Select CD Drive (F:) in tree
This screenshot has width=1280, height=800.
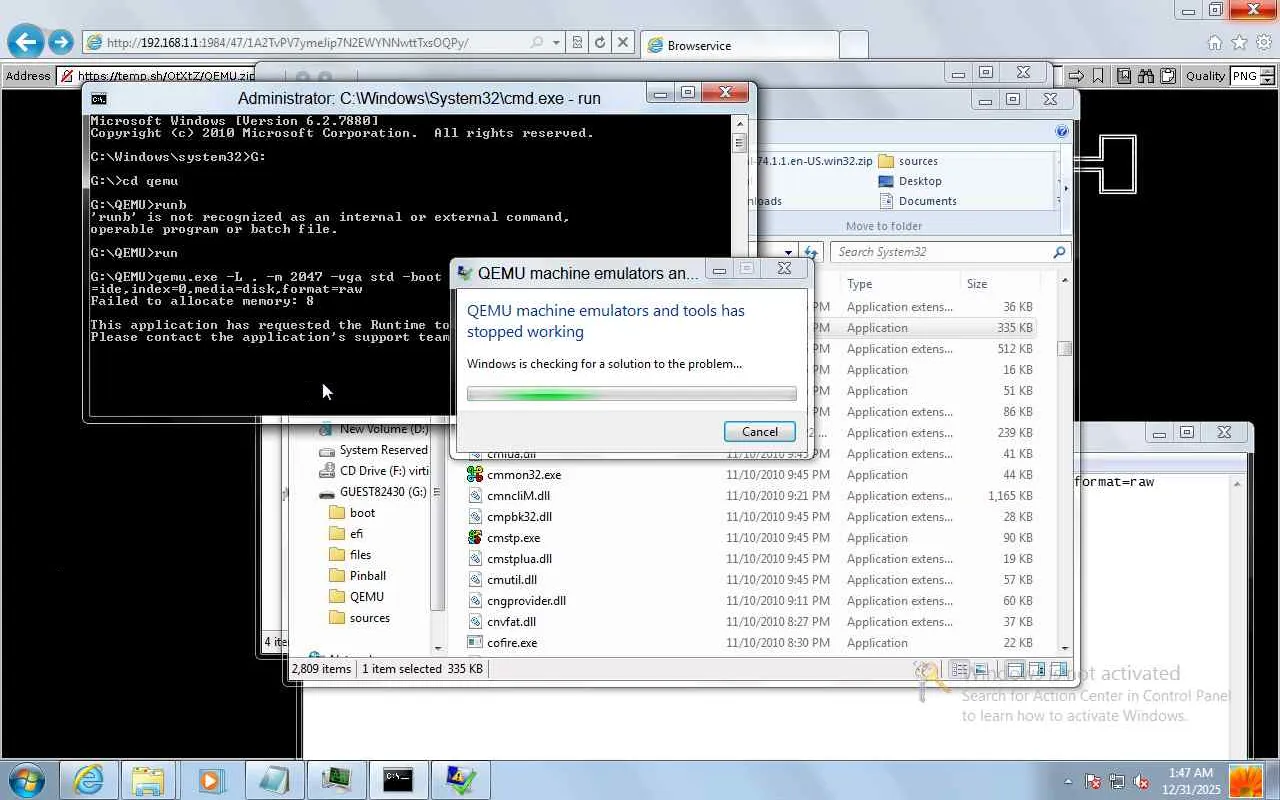point(373,471)
